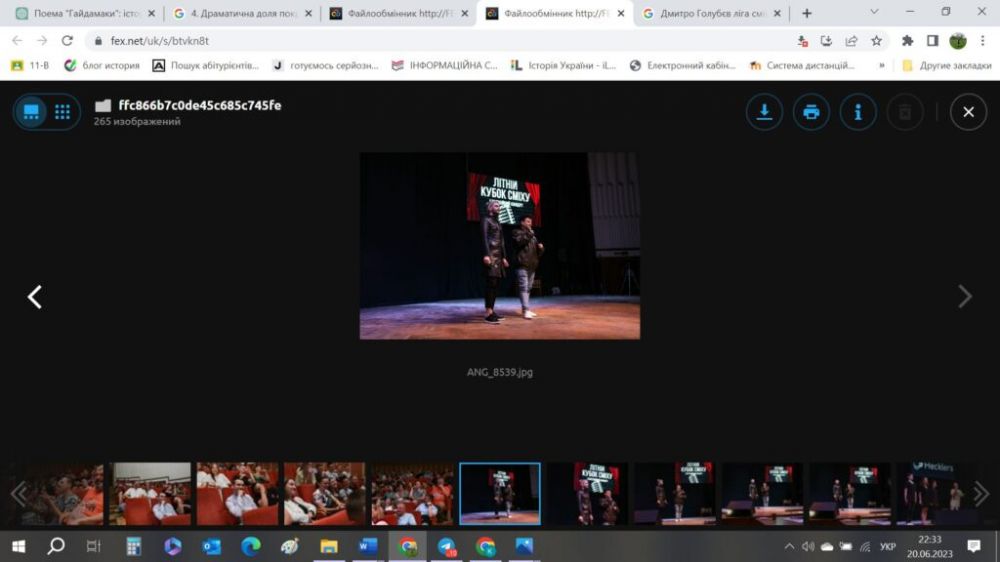
Task: Close the image viewer with X button
Action: (x=967, y=112)
